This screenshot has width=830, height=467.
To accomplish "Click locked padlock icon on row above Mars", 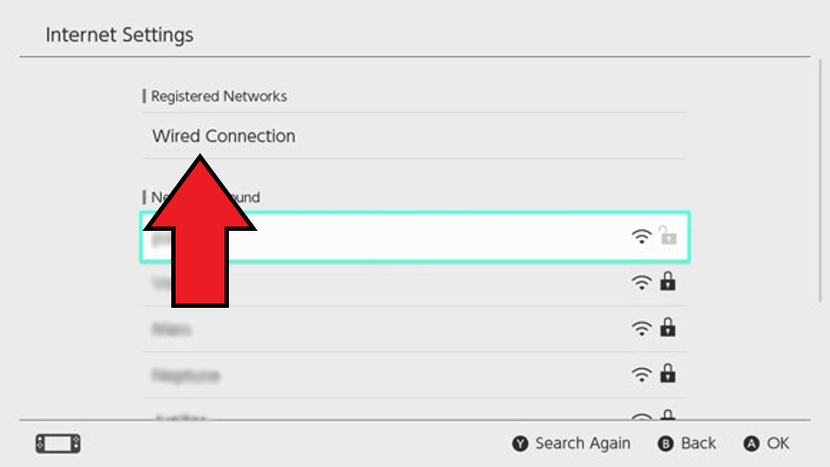I will point(668,282).
